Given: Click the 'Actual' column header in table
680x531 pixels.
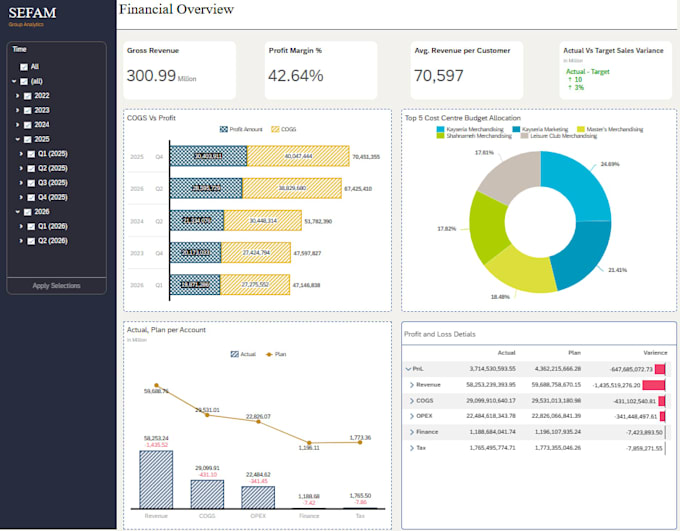Looking at the screenshot, I should pyautogui.click(x=507, y=353).
